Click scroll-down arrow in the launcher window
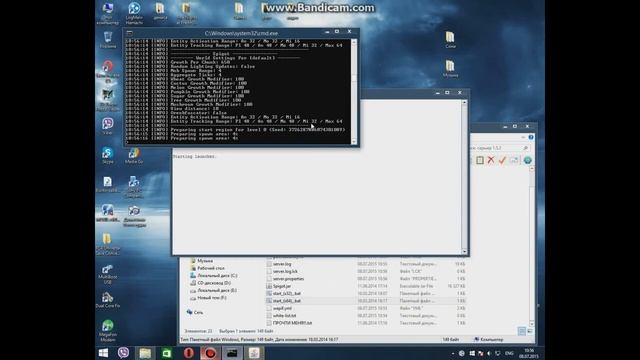 tap(464, 251)
